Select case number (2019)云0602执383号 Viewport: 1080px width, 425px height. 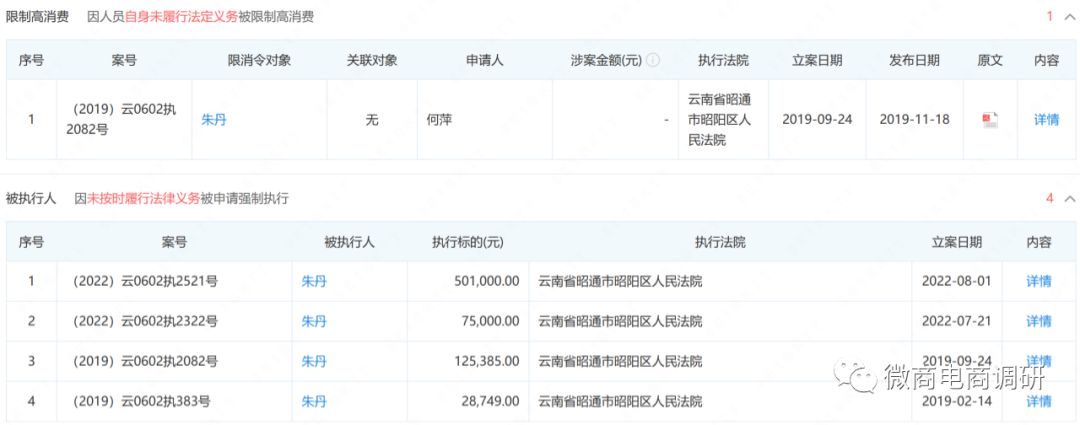[142, 401]
